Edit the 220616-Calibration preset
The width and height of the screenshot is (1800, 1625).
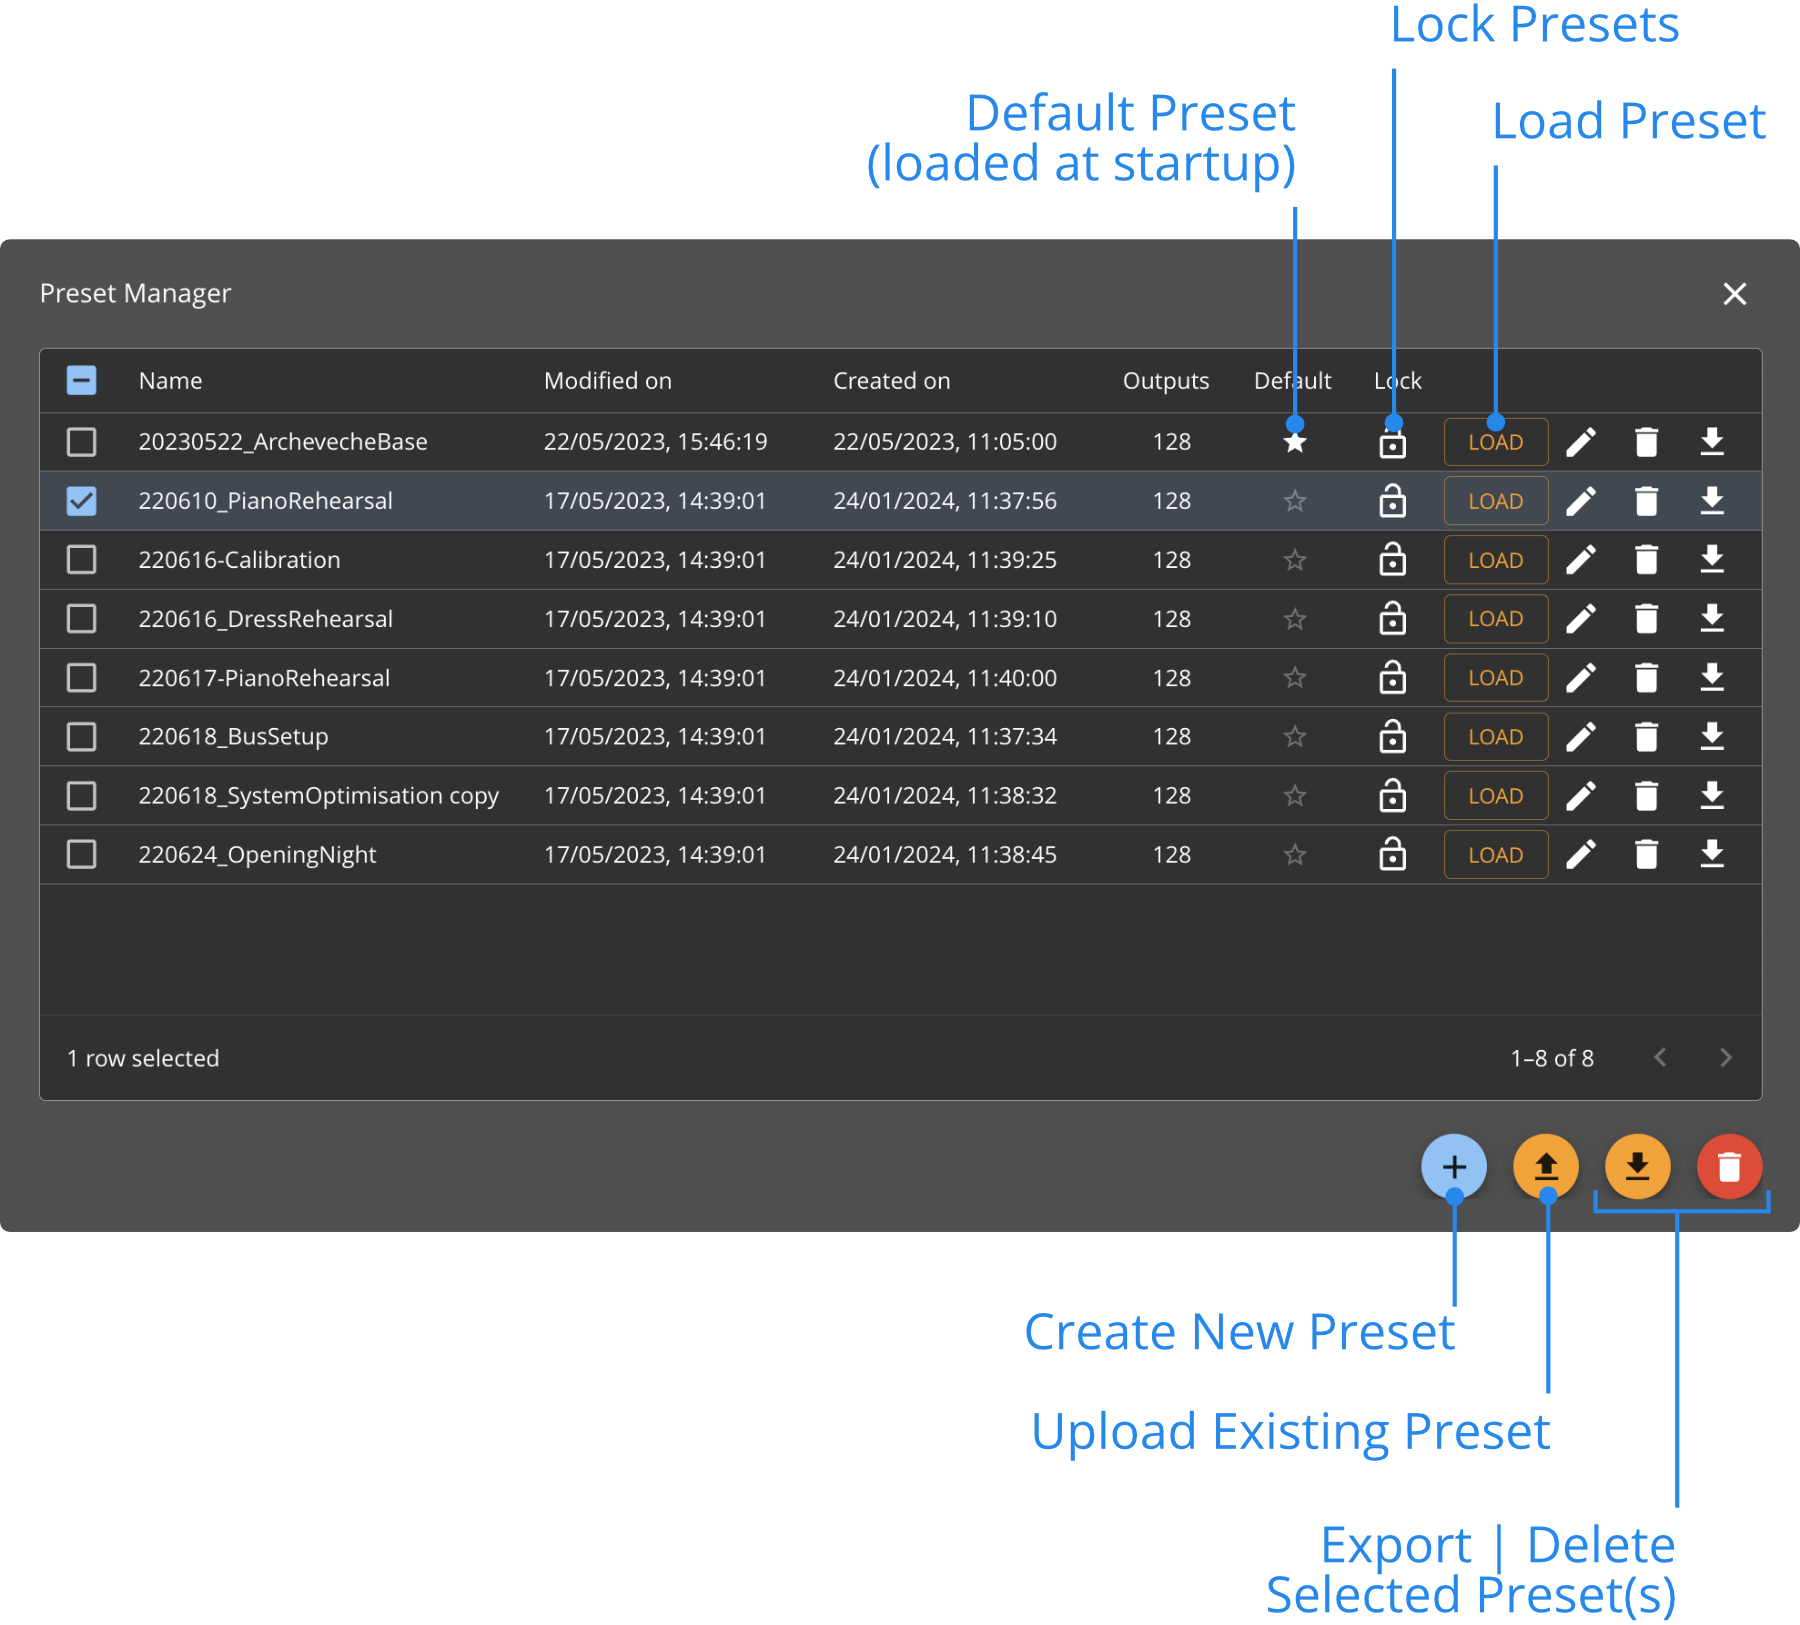pos(1581,560)
